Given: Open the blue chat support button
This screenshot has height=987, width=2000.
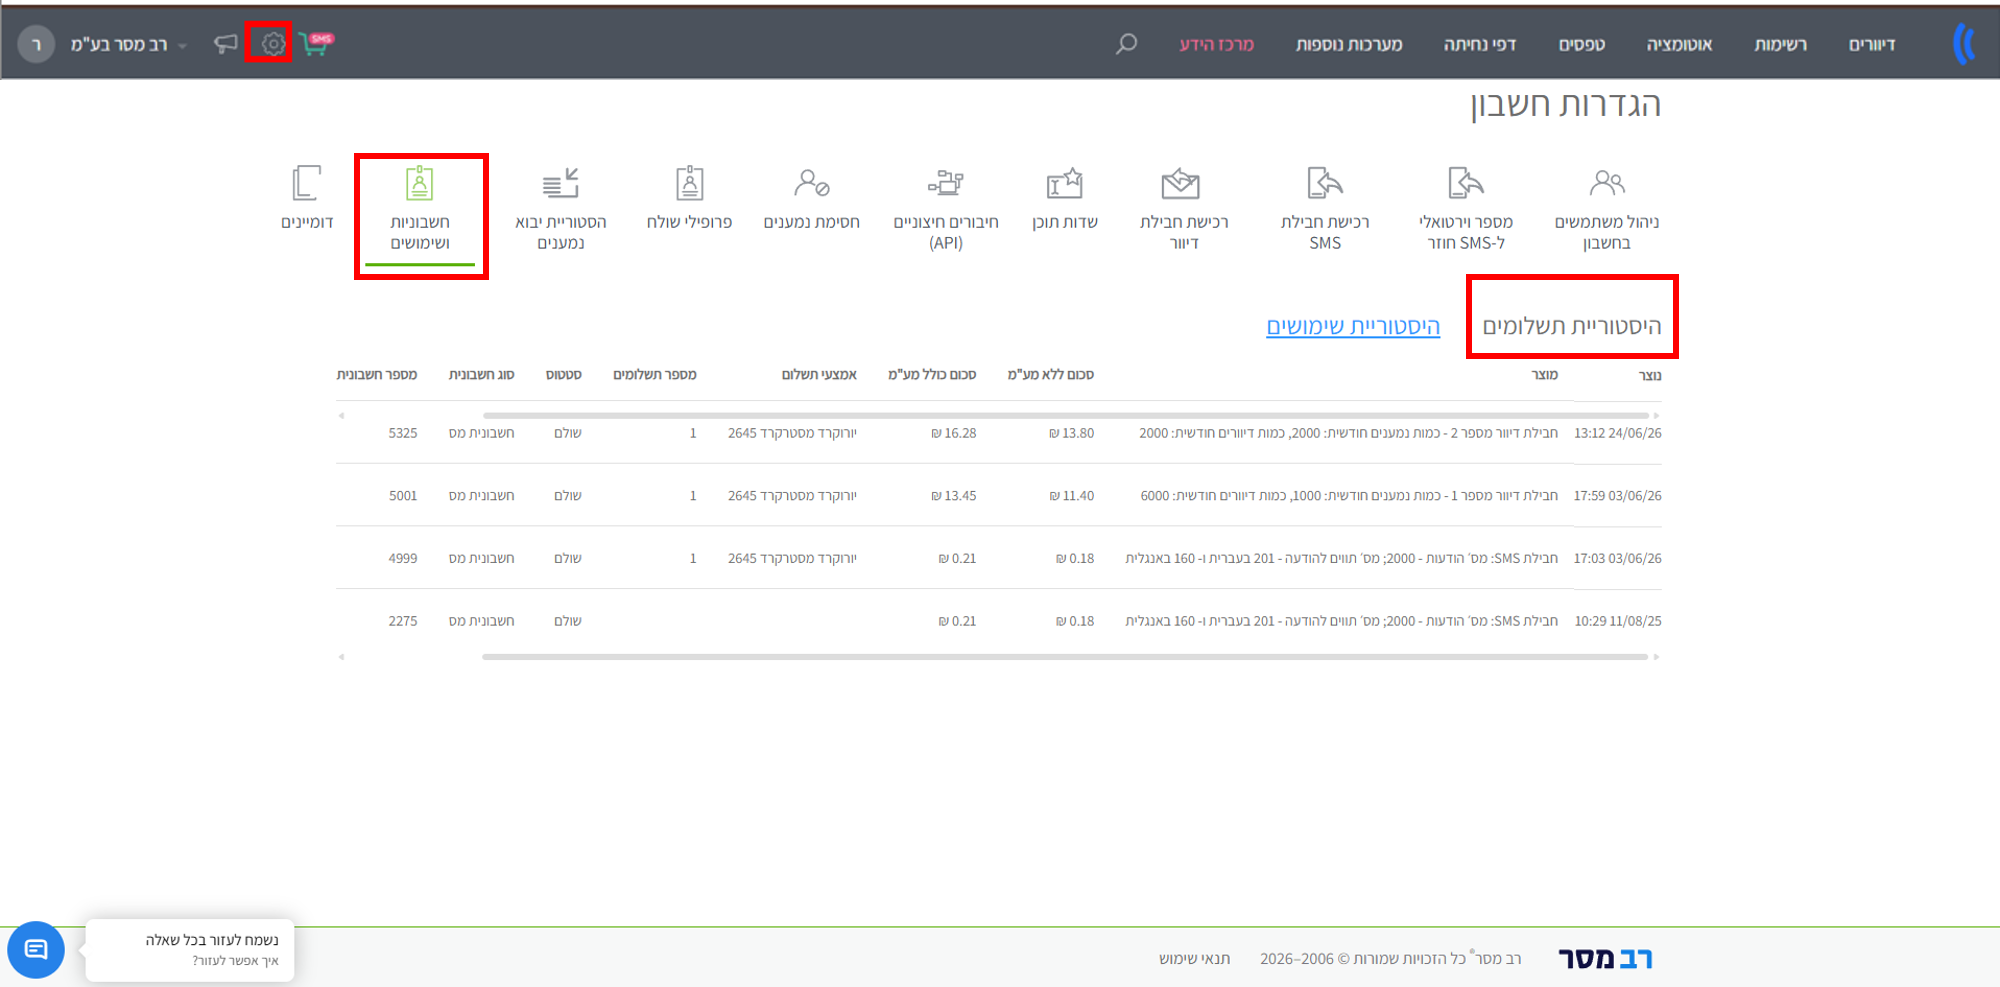Looking at the screenshot, I should click(x=36, y=950).
